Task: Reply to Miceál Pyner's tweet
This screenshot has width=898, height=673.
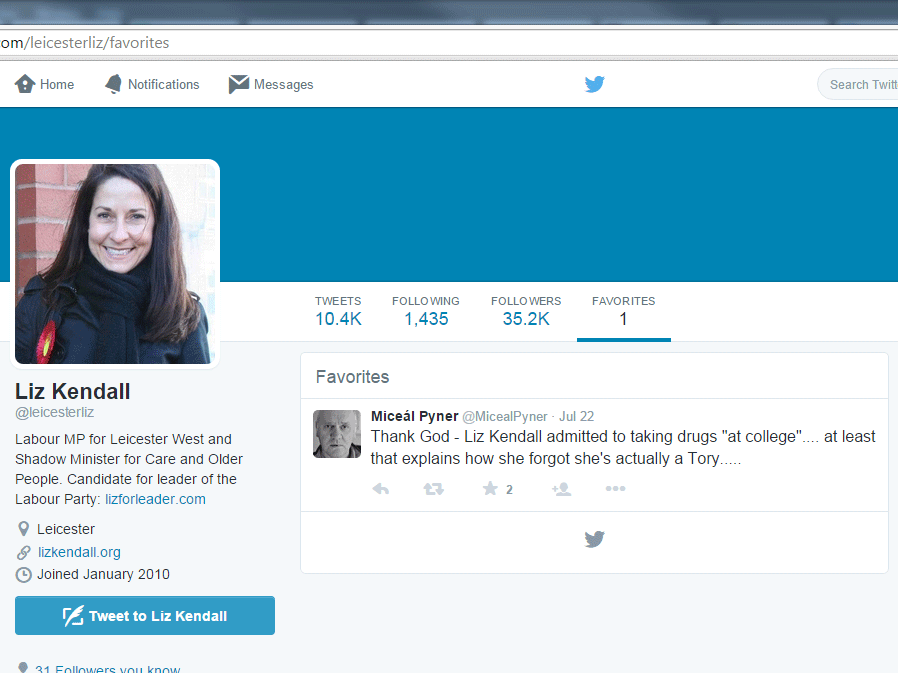Action: click(x=380, y=489)
